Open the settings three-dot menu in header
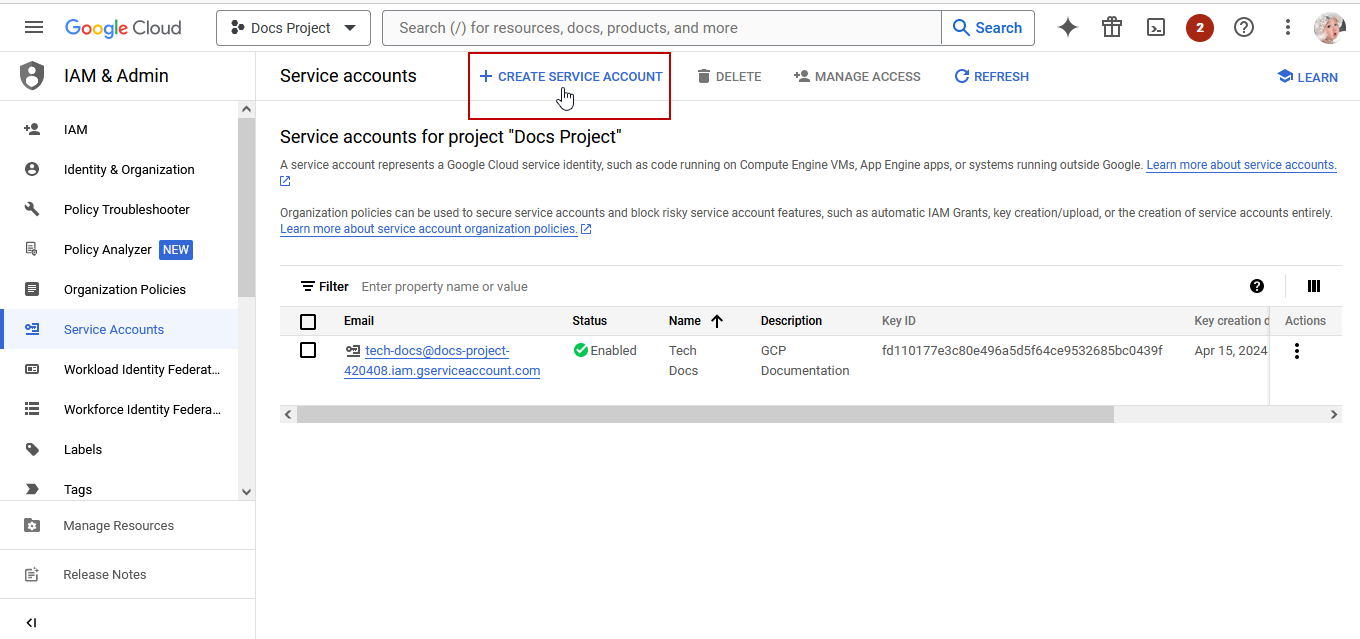Viewport: 1360px width, 639px height. 1288,27
